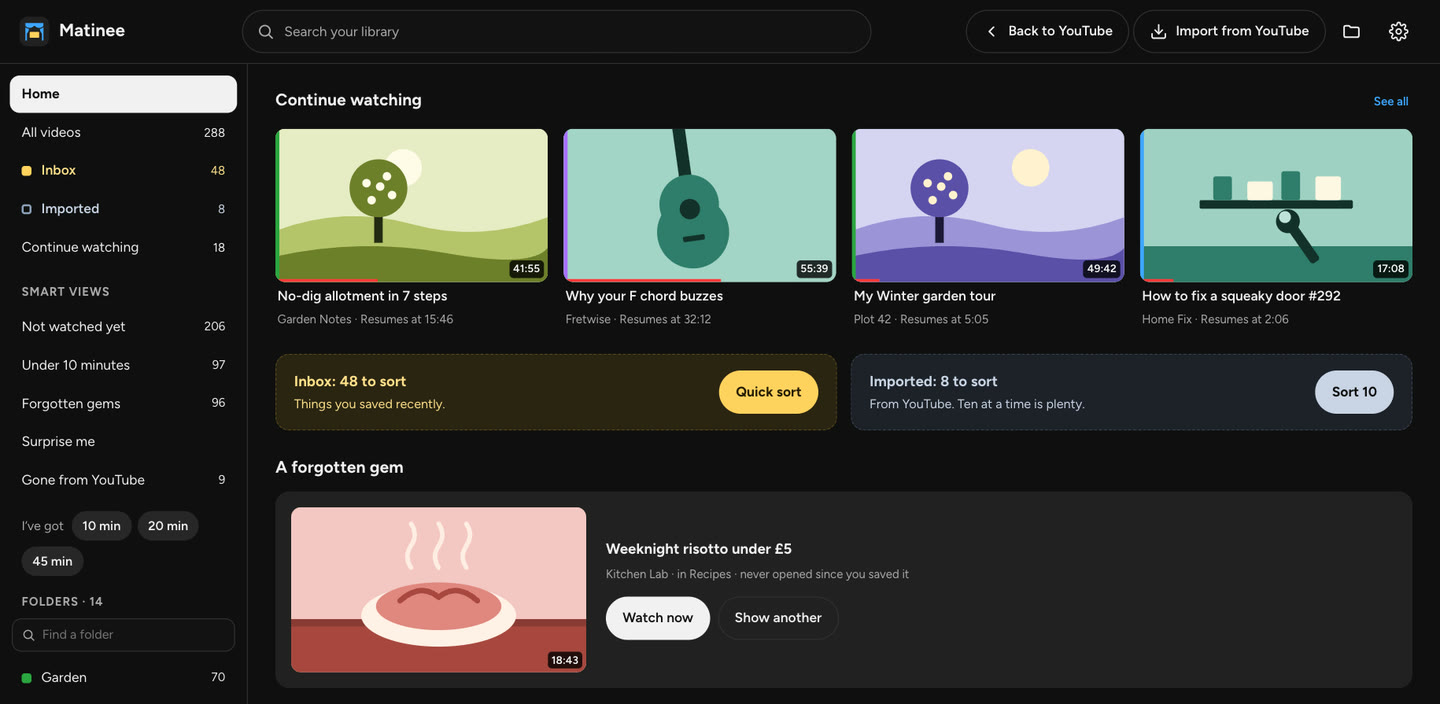Click Watch now for Weeknight risotto
This screenshot has height=704, width=1440.
657,618
